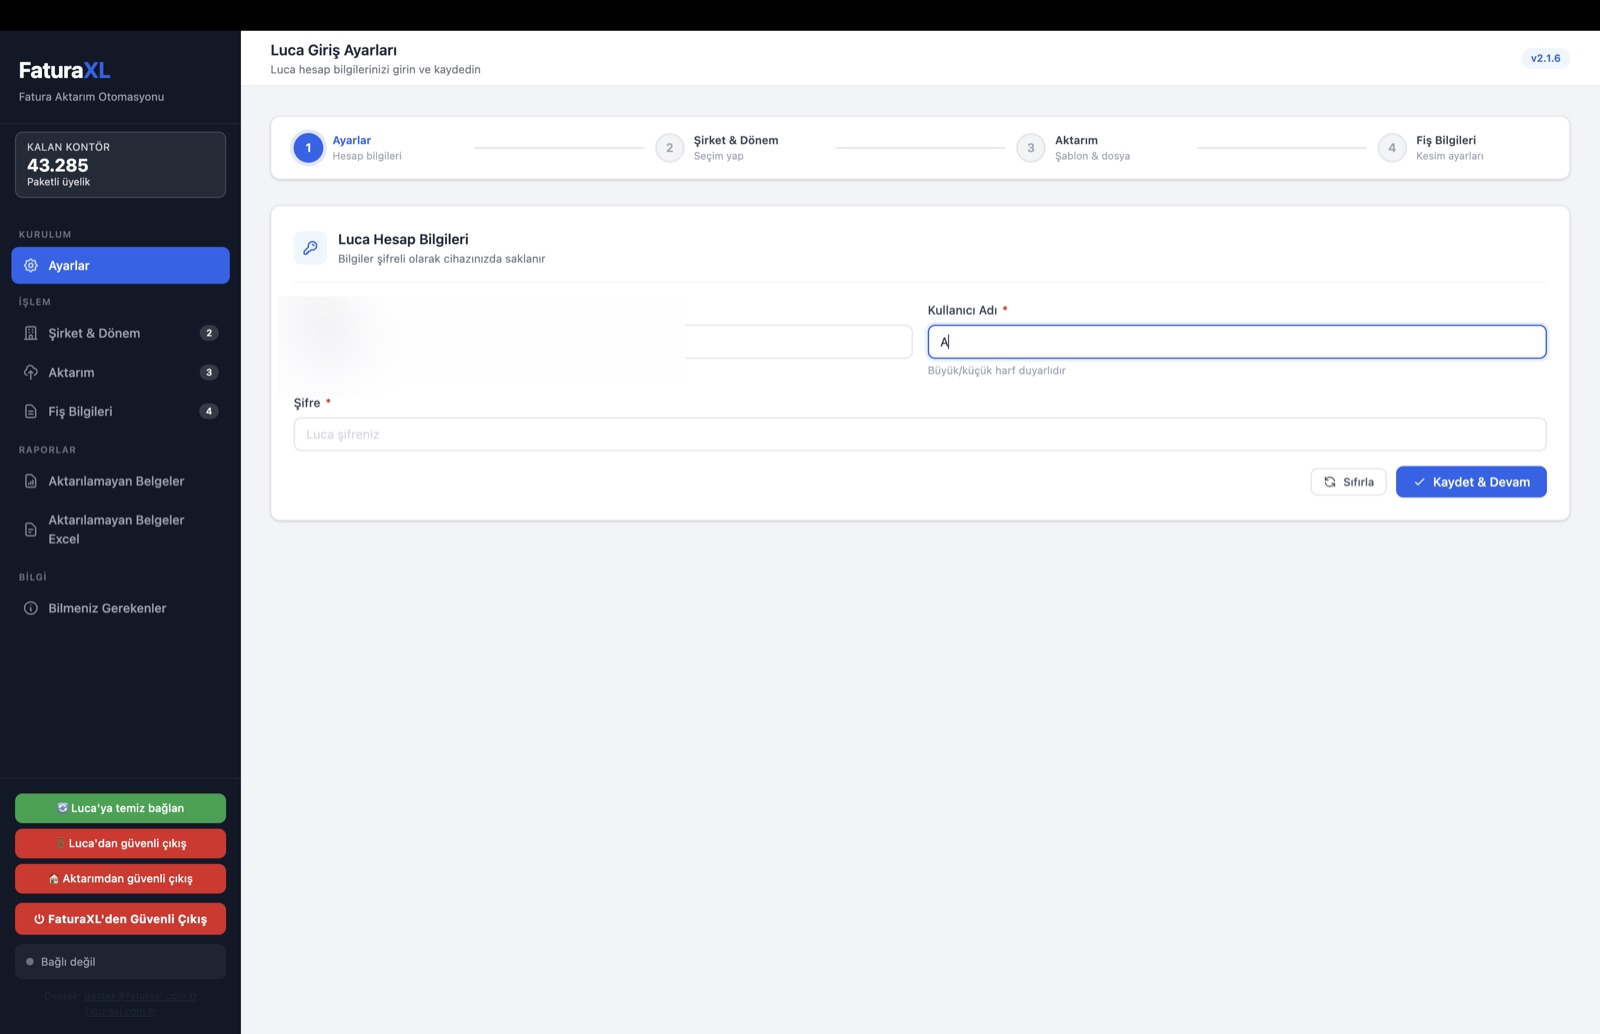Screen dimensions: 1600x1034
Task: Click the Bağlı değil connection status
Action: [120, 962]
